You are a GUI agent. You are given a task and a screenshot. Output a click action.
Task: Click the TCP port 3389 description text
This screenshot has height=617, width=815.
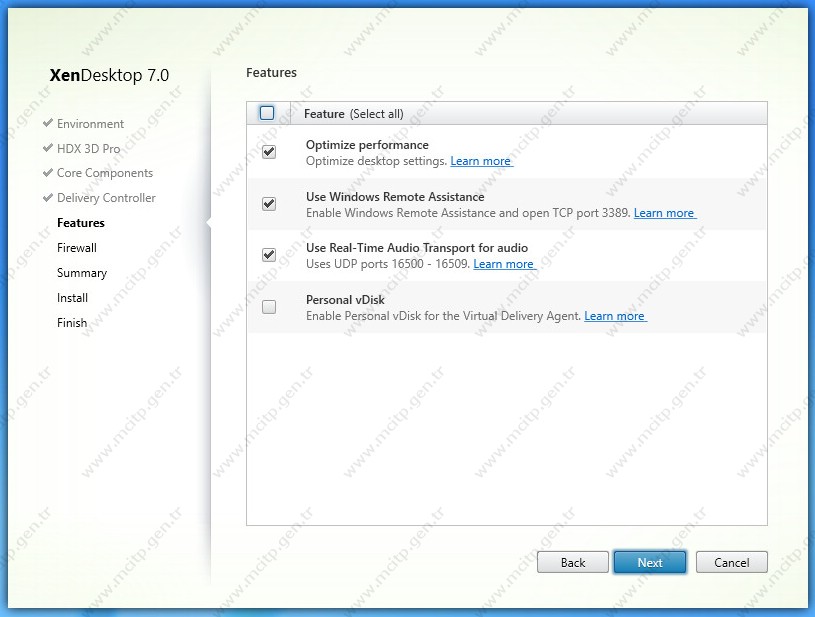click(x=468, y=213)
